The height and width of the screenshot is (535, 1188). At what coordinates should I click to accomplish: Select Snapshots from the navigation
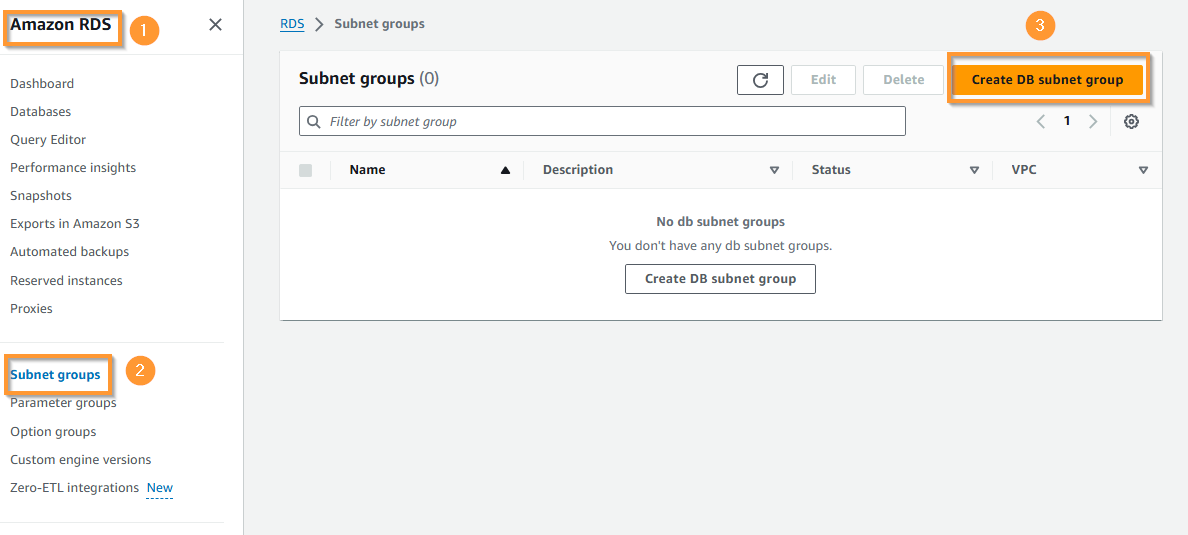click(x=41, y=195)
